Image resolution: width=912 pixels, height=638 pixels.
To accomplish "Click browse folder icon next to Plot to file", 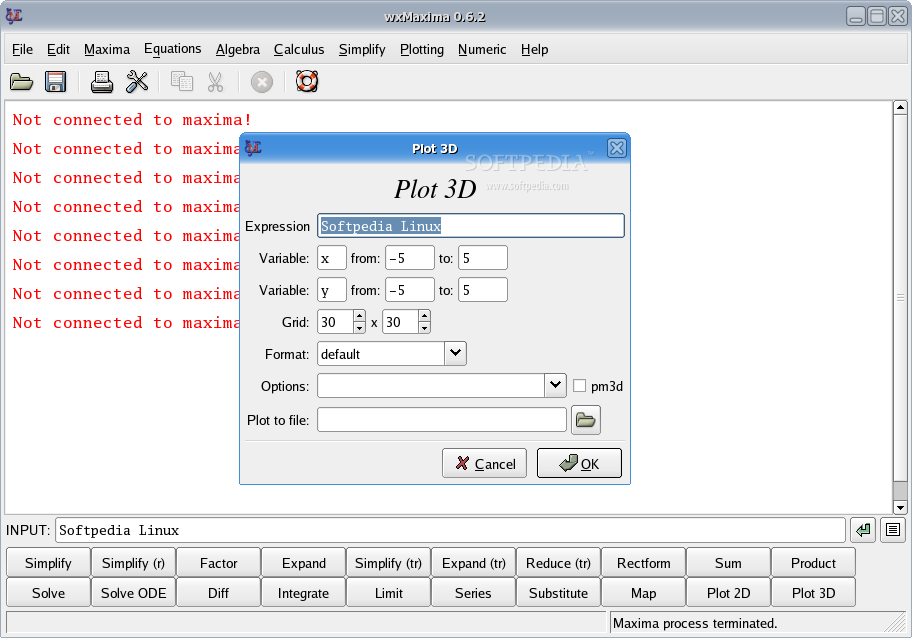I will [x=586, y=420].
